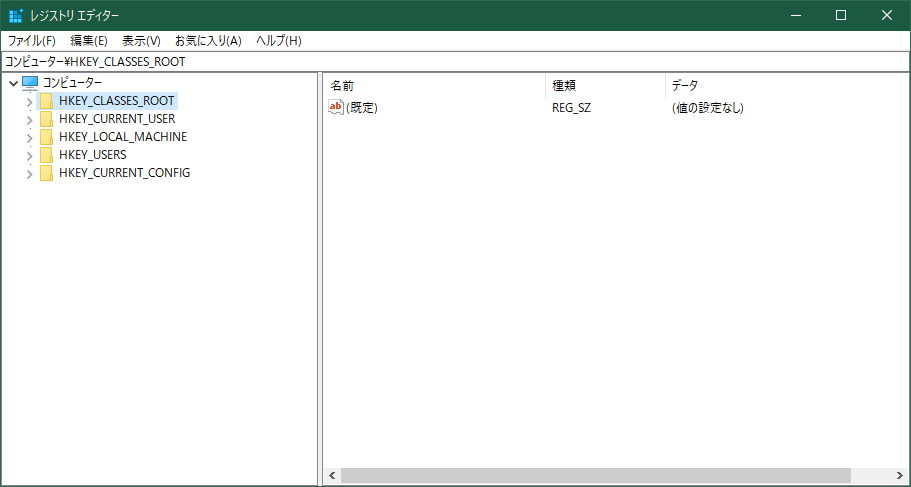This screenshot has width=911, height=487.
Task: Expand the HKEY_CLASSES_ROOT key
Action: point(29,102)
